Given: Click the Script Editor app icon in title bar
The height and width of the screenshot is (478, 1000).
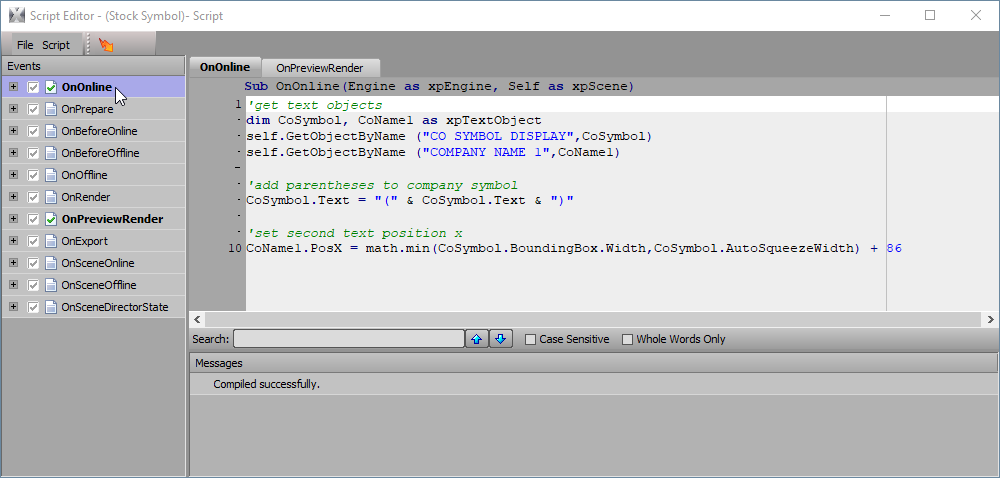Looking at the screenshot, I should [x=17, y=15].
